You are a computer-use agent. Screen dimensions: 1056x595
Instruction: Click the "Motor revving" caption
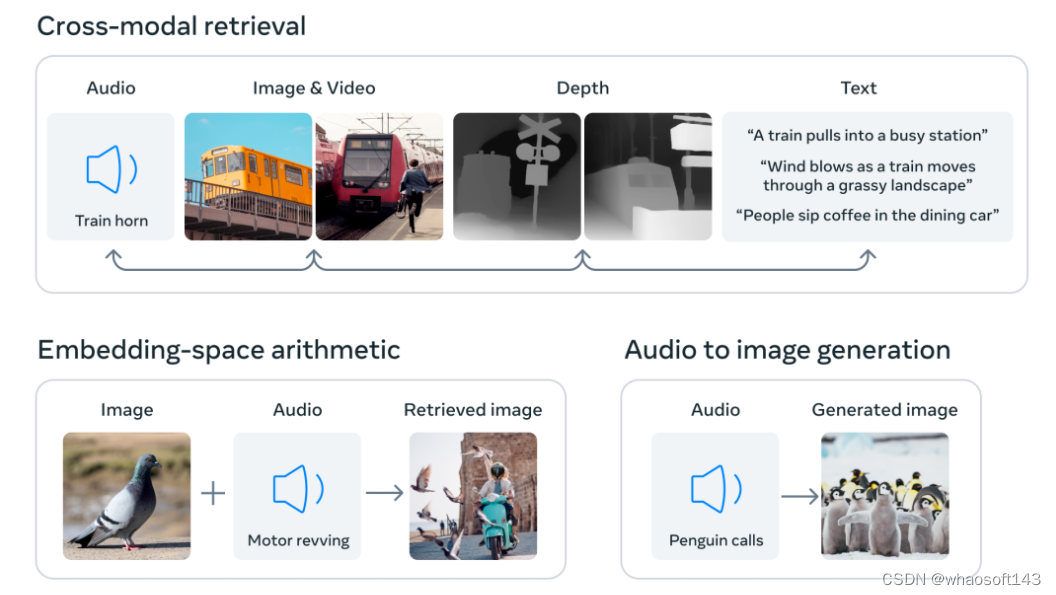coord(298,540)
